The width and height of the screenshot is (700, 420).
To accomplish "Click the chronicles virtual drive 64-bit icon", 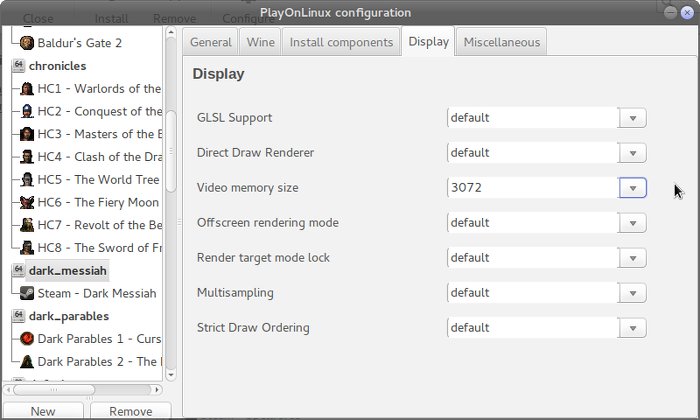I will click(18, 66).
